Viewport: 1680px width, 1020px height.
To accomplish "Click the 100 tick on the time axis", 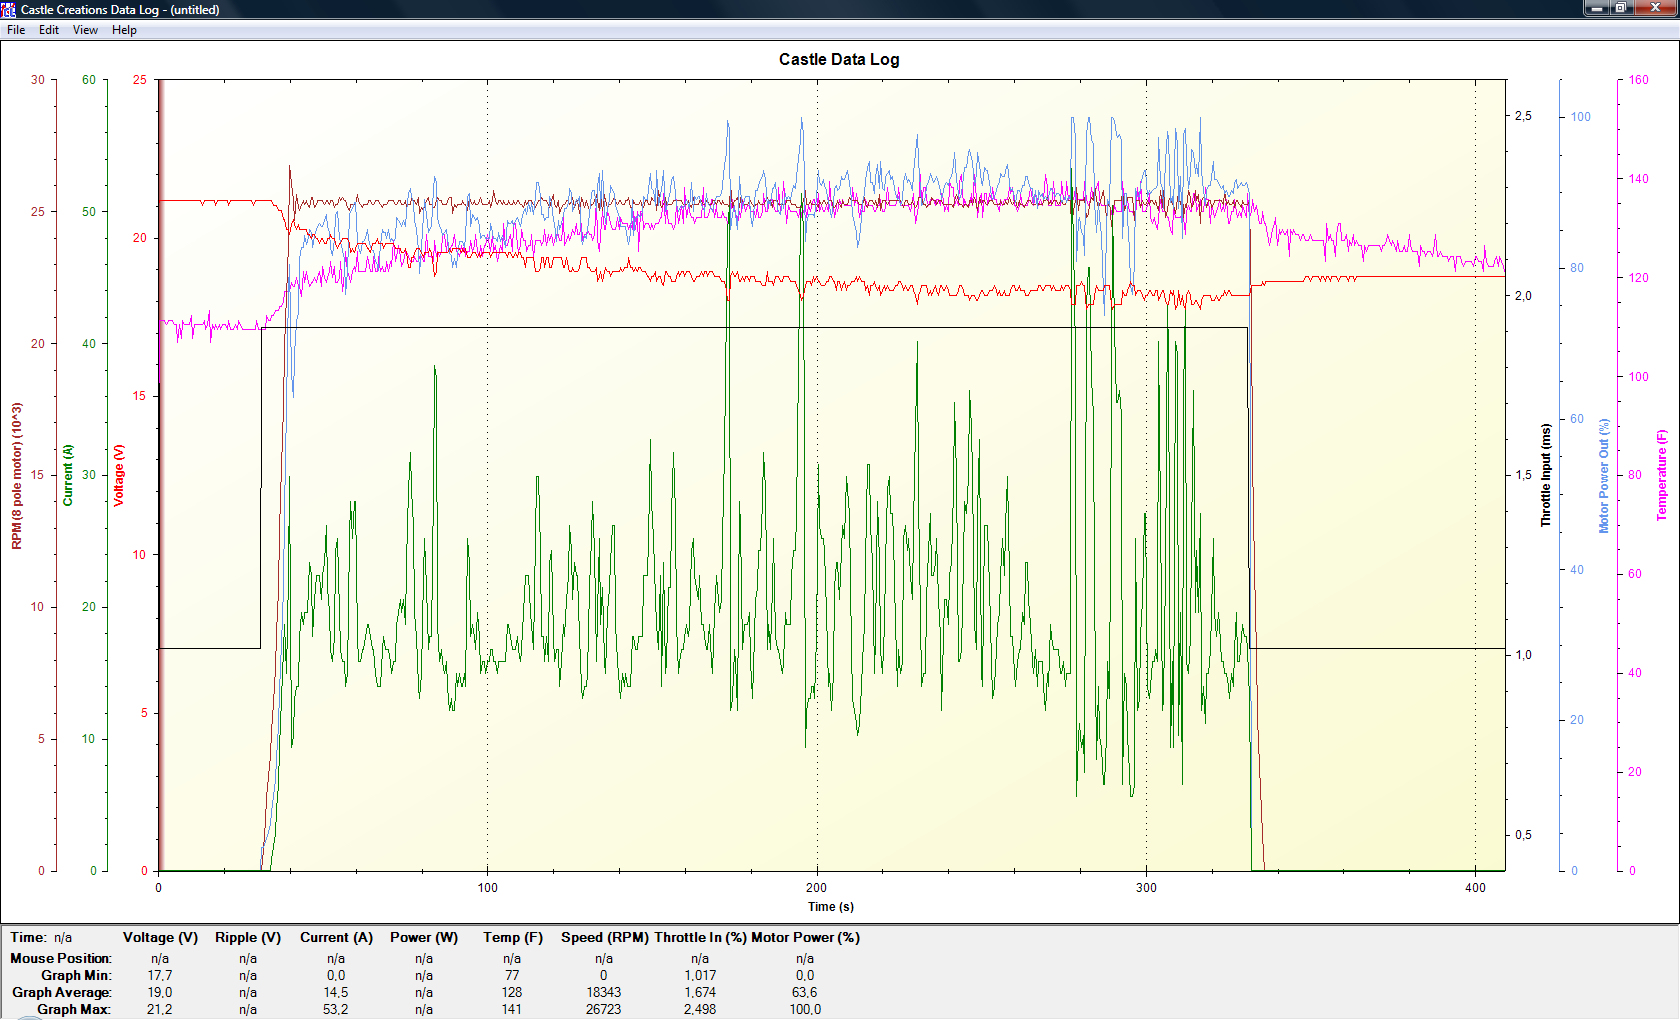I will click(x=488, y=888).
